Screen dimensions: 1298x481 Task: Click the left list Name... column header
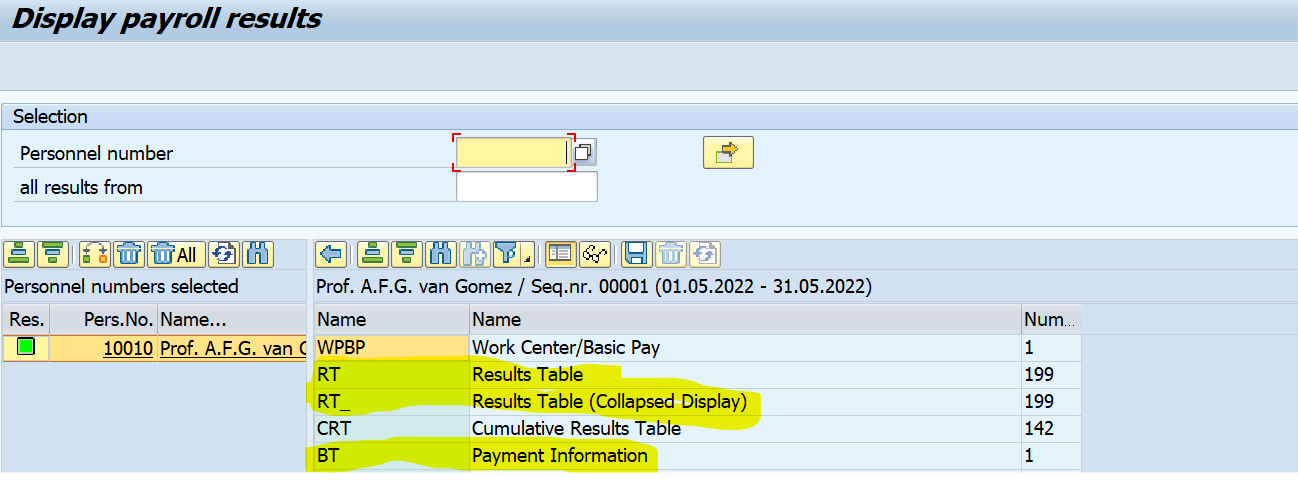coord(231,320)
